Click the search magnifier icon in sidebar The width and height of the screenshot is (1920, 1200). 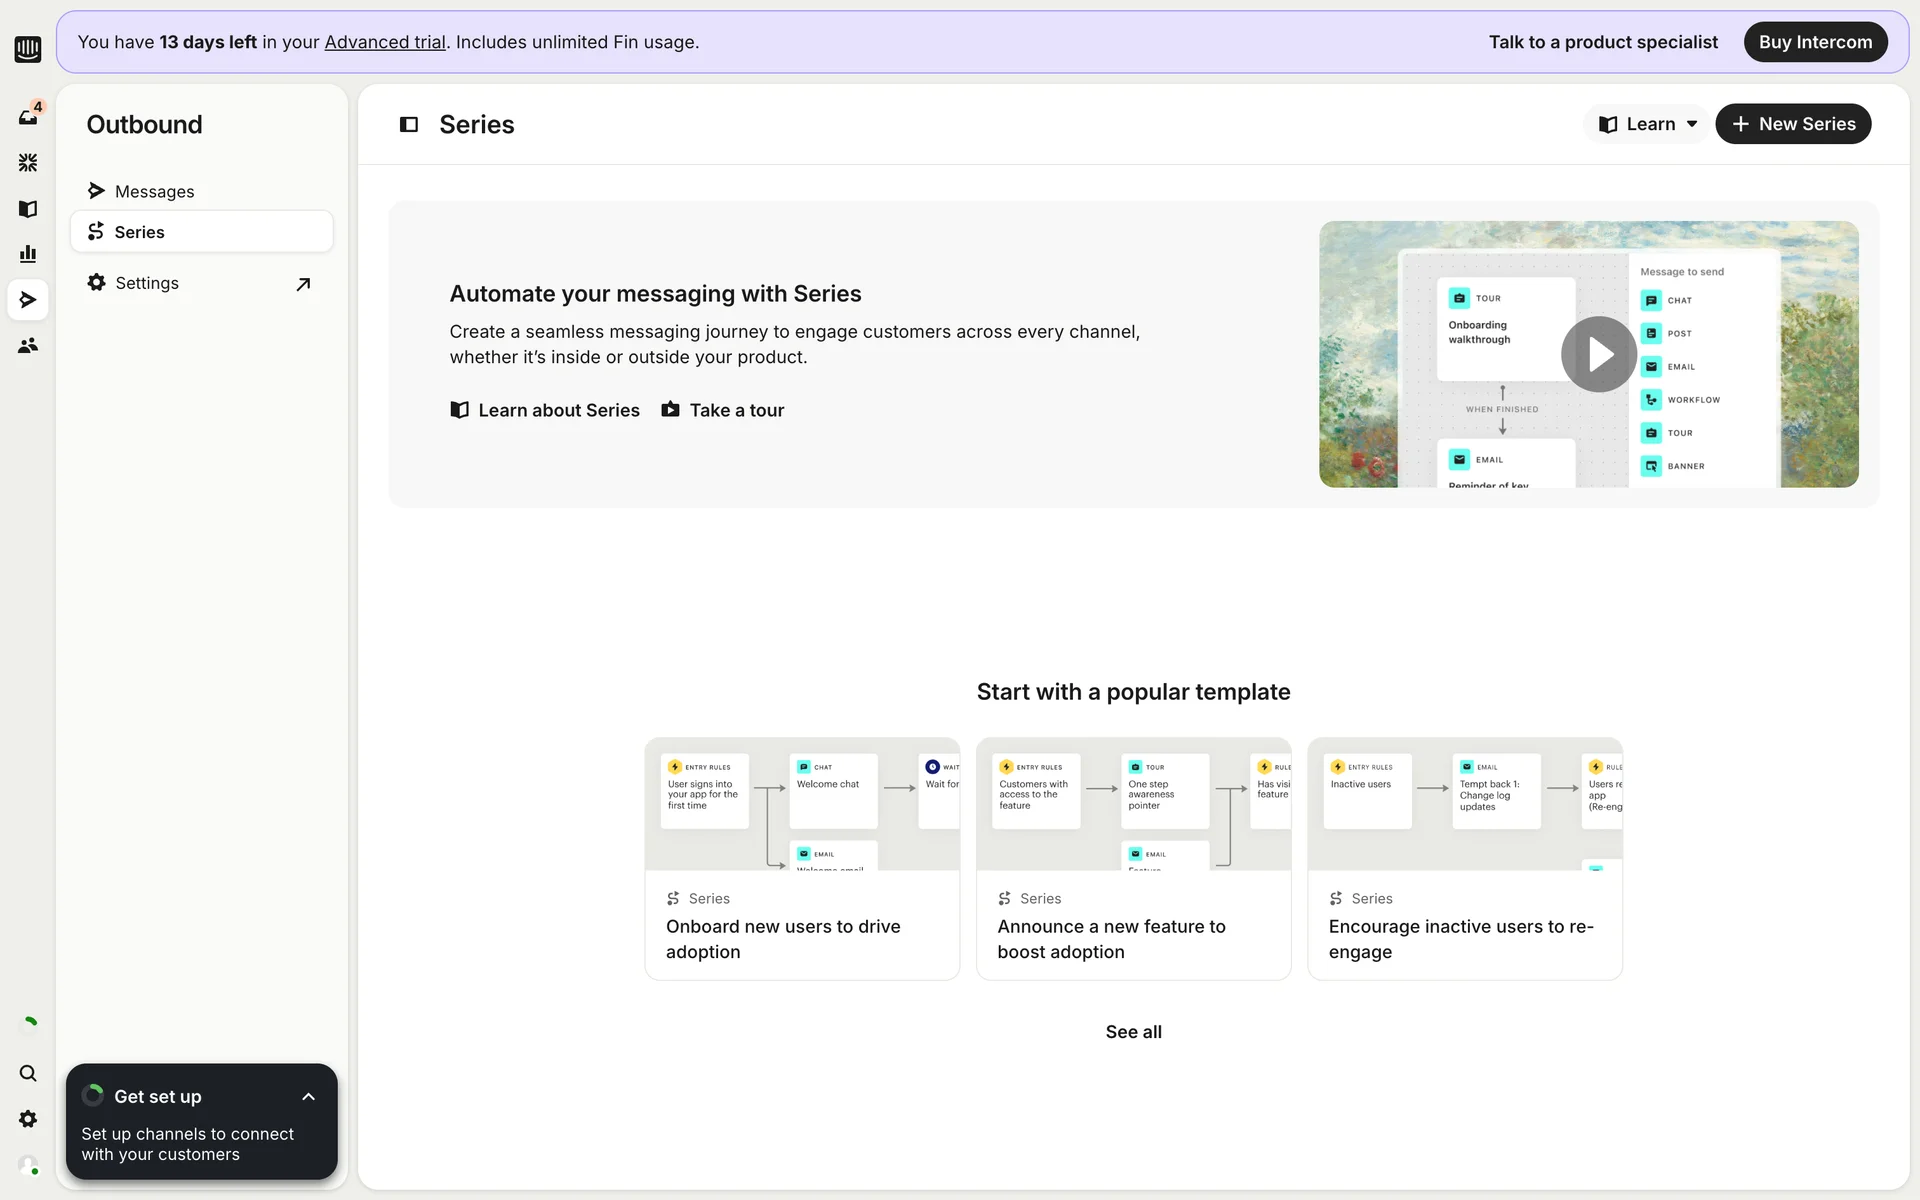click(28, 1073)
